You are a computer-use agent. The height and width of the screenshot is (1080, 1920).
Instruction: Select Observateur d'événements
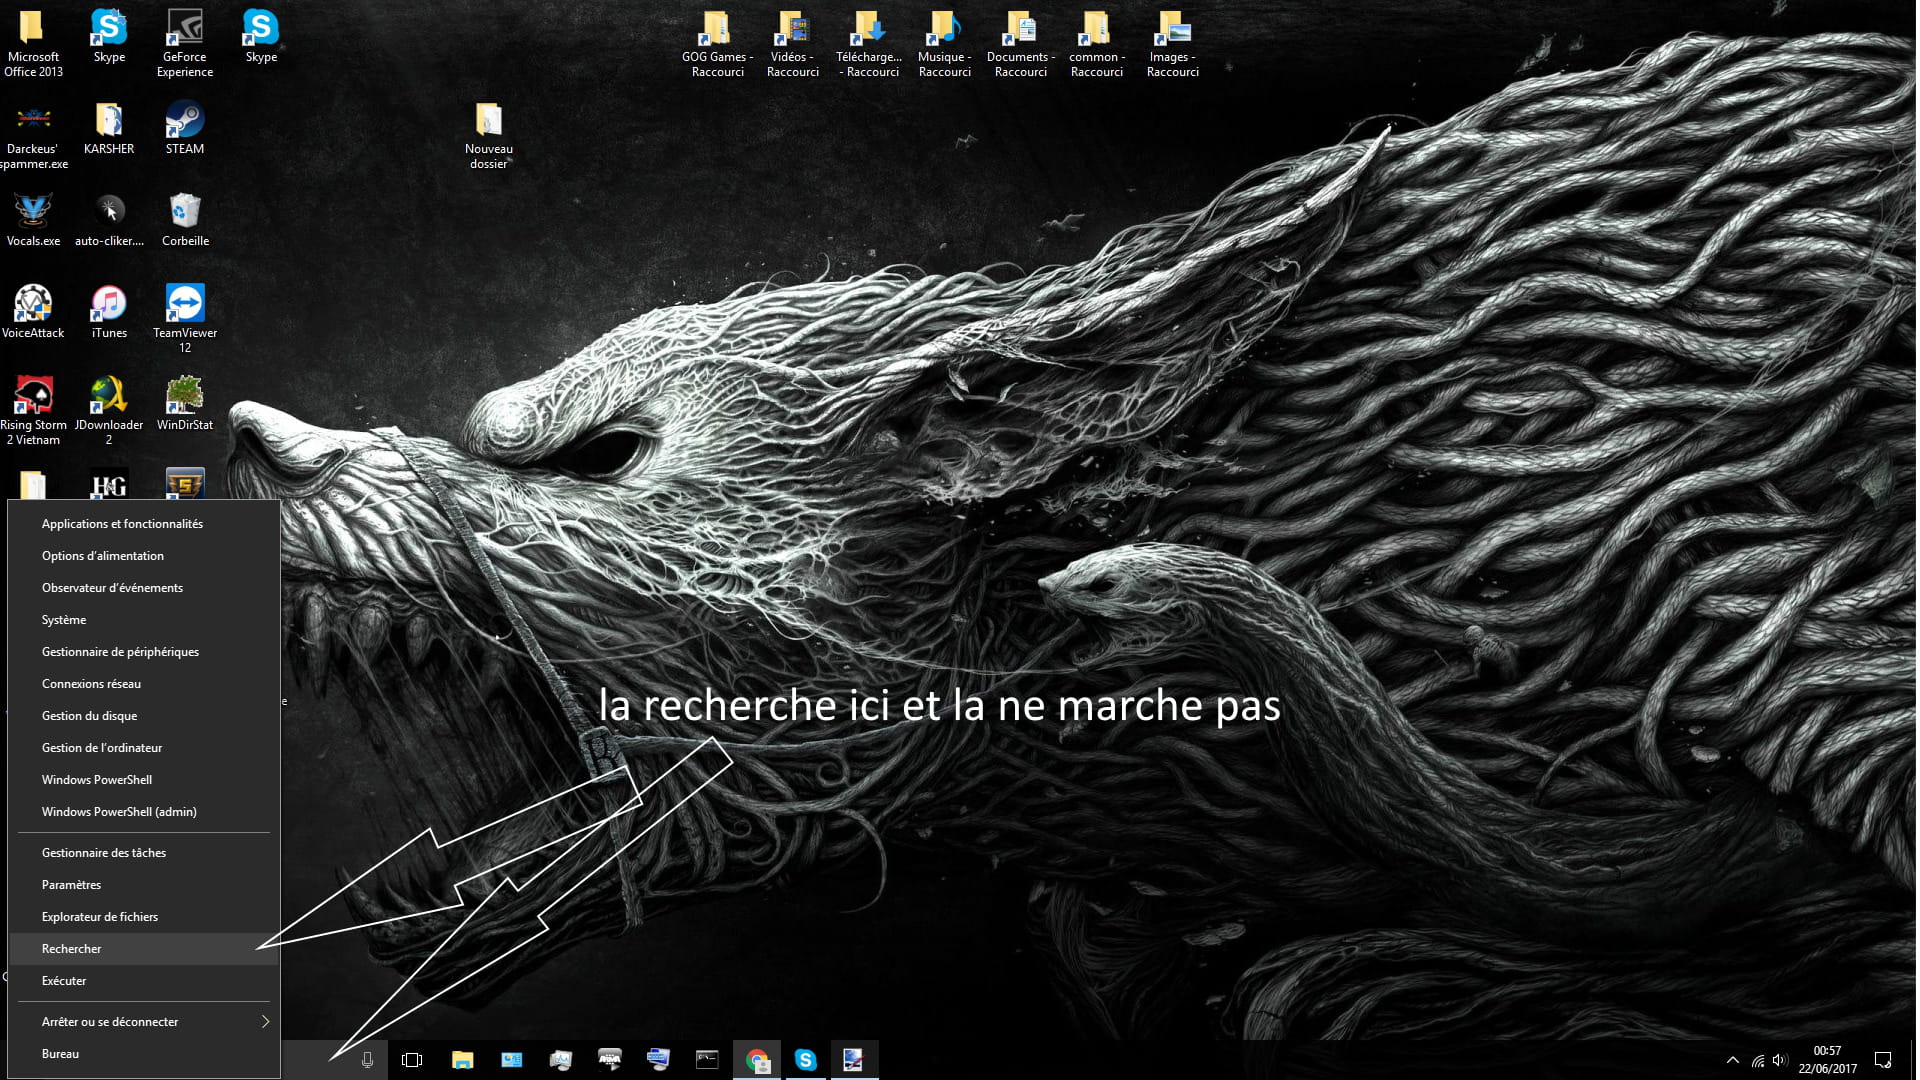(144, 588)
